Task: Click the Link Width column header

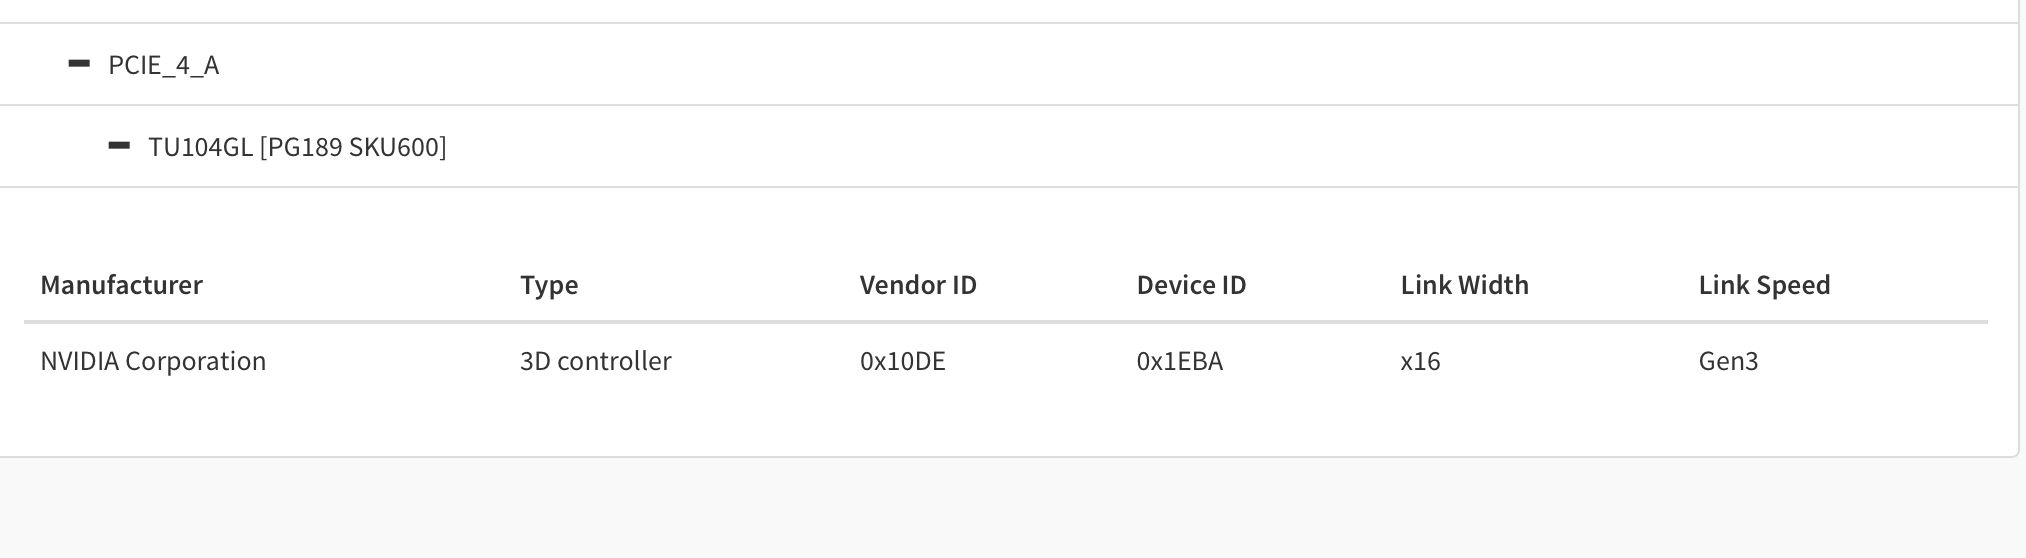Action: 1464,285
